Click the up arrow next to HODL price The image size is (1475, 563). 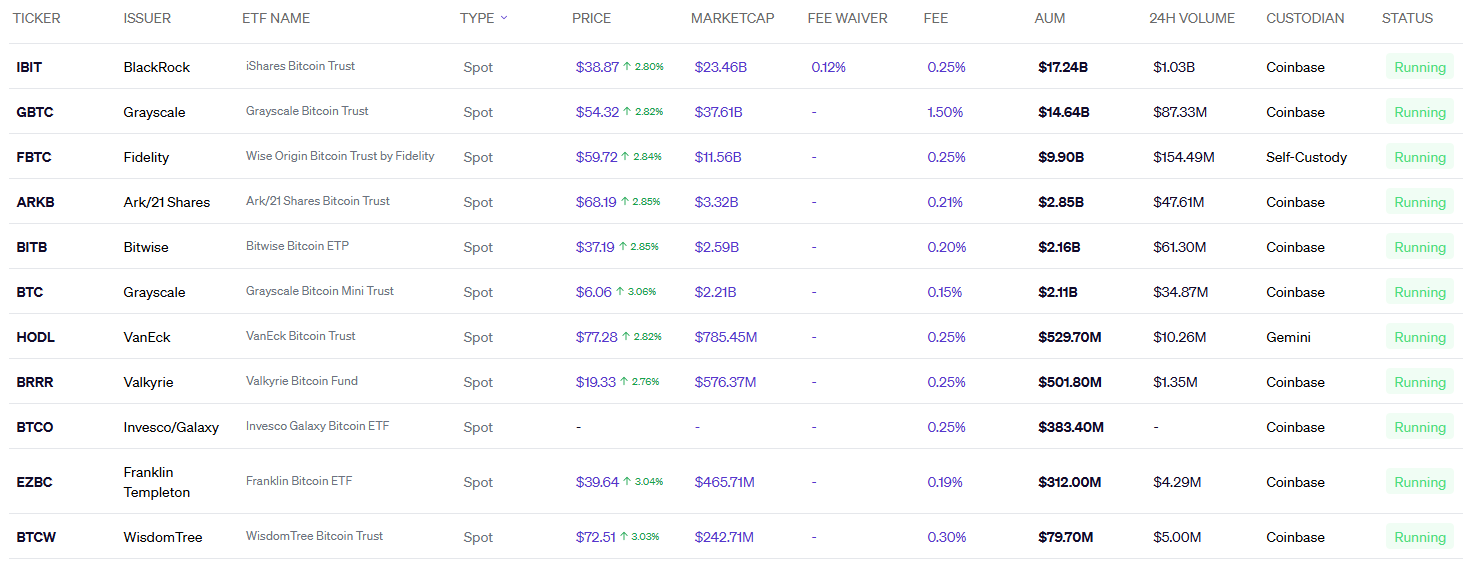pos(626,337)
